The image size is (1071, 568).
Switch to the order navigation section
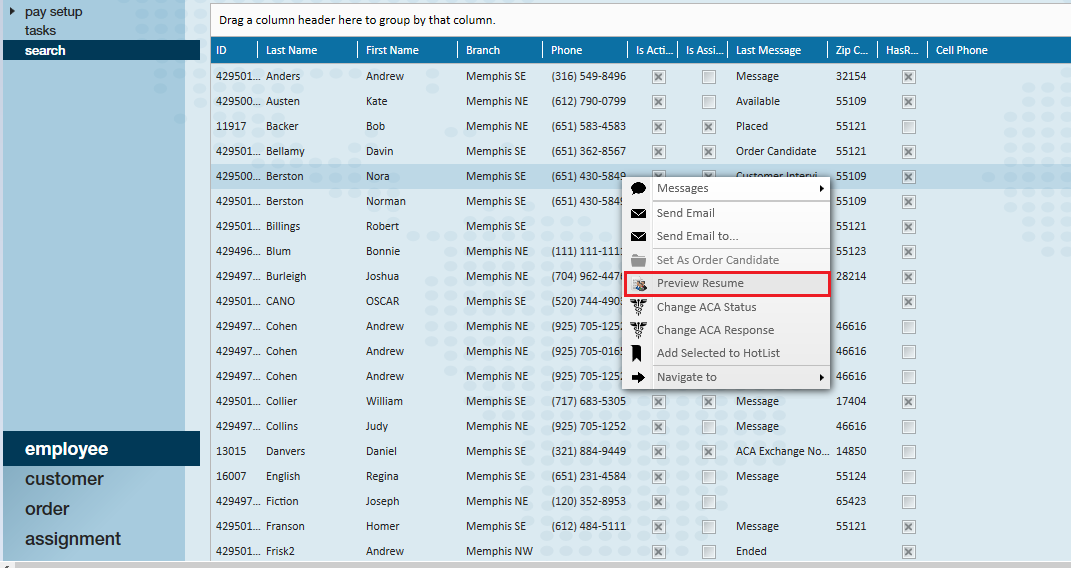click(x=47, y=509)
